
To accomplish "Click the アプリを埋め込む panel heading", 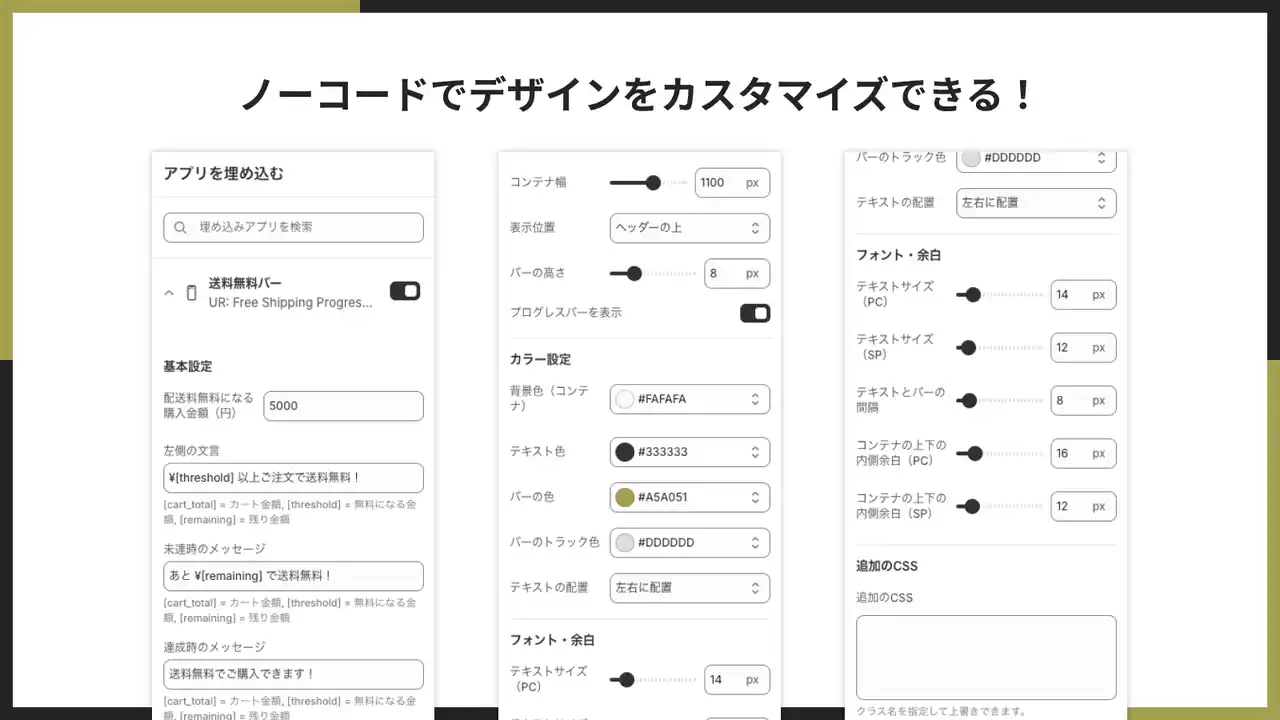I will point(224,174).
